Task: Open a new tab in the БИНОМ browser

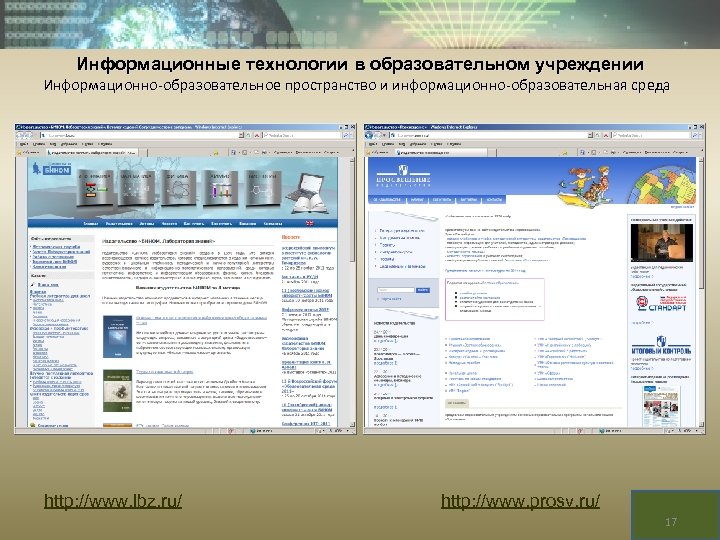Action: [142, 152]
